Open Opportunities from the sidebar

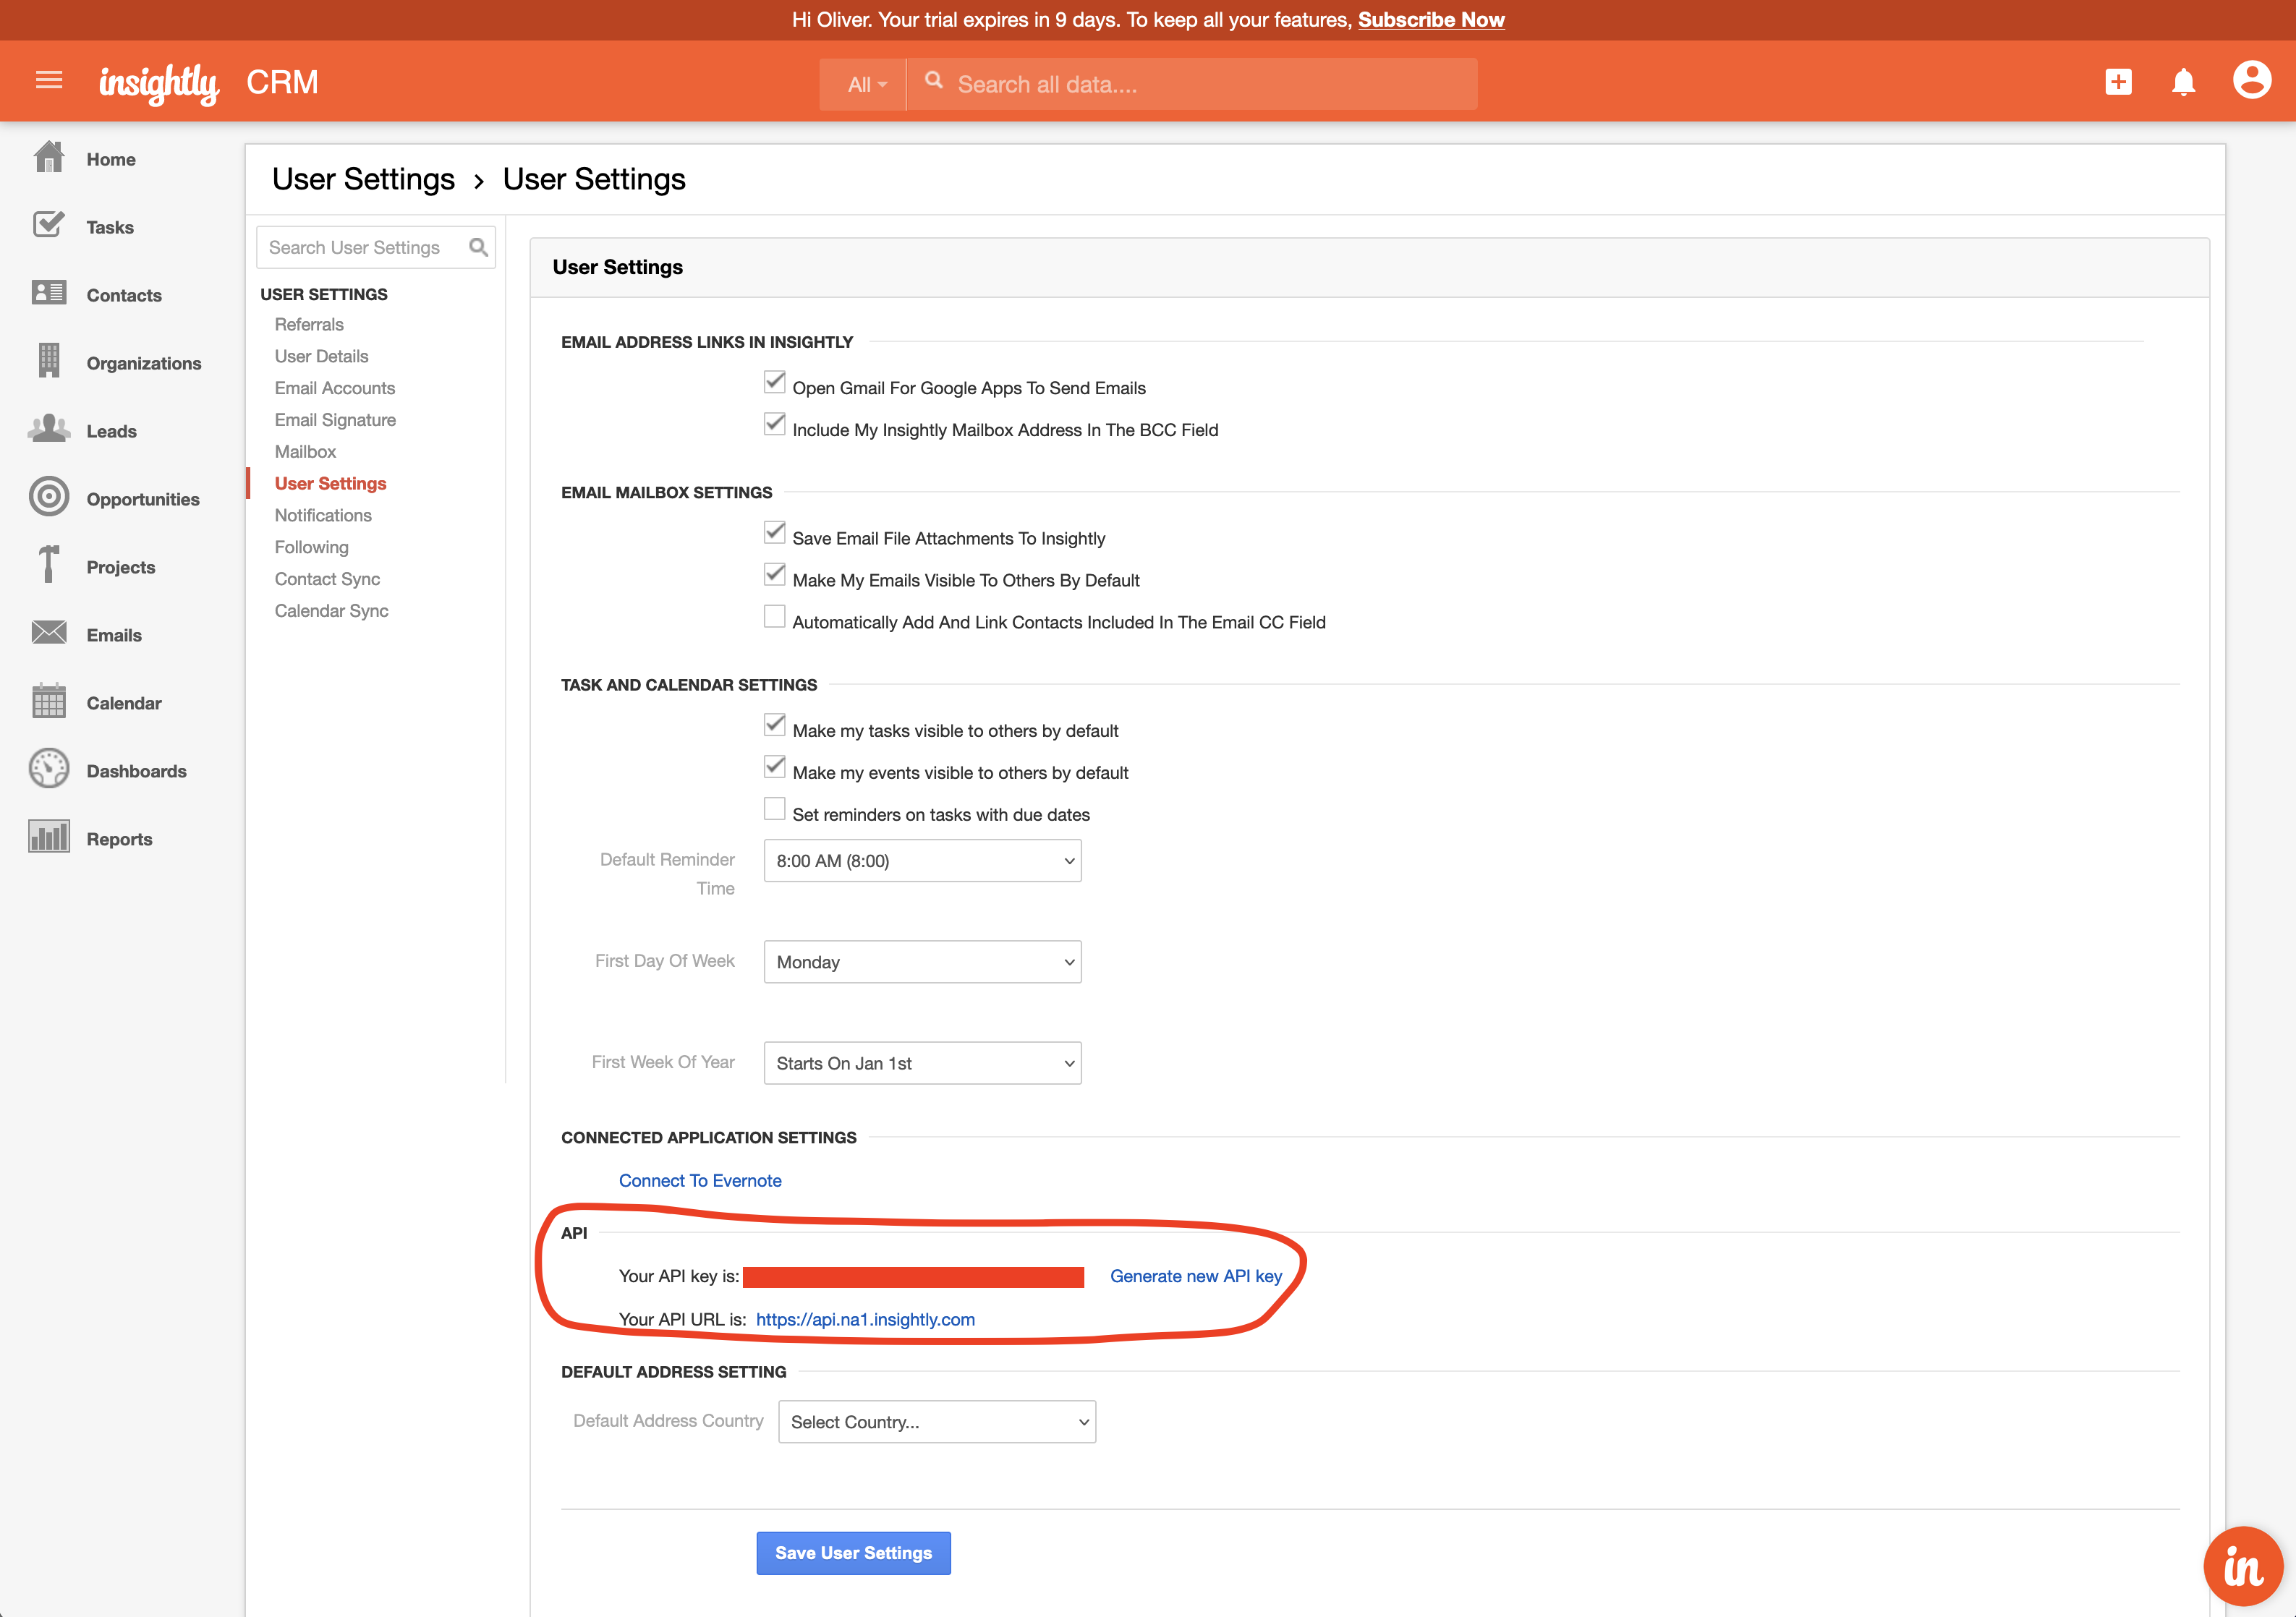[x=142, y=499]
